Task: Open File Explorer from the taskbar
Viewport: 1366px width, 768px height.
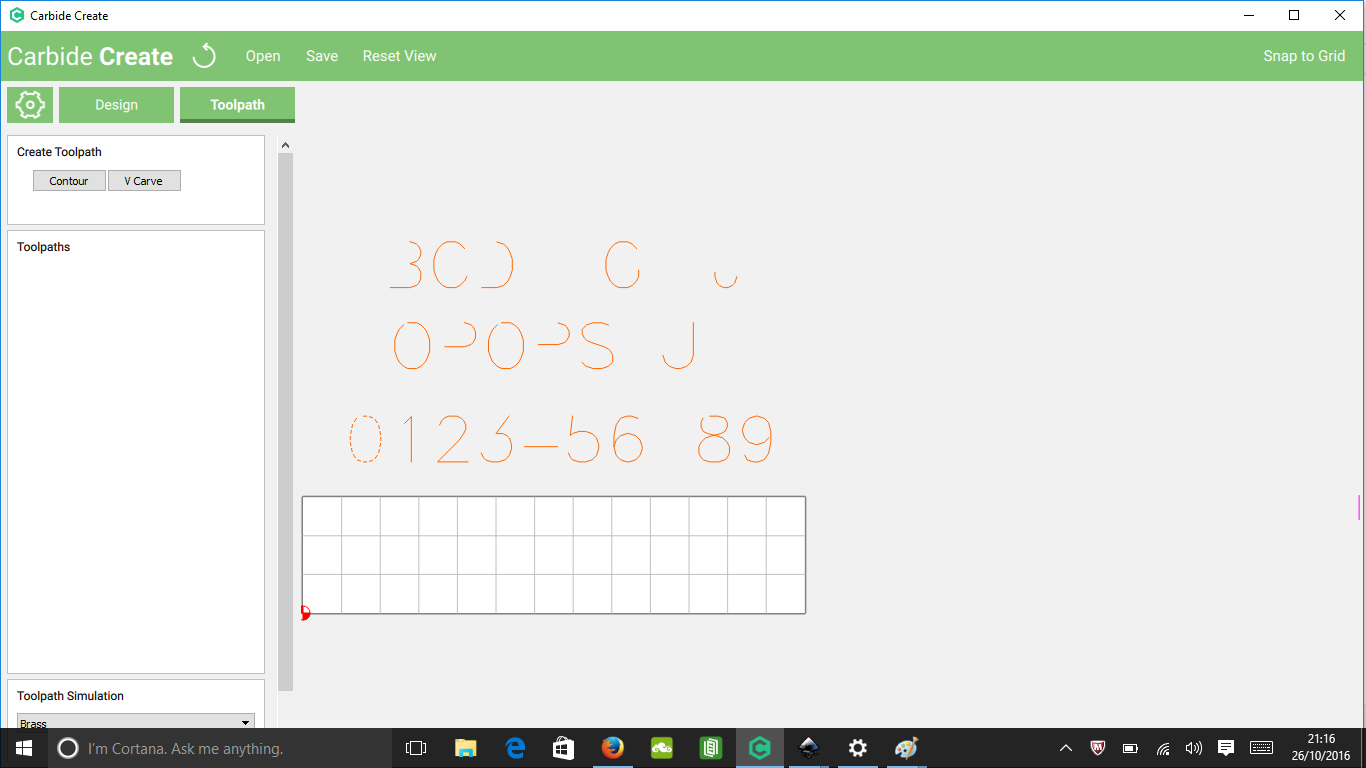Action: [466, 748]
